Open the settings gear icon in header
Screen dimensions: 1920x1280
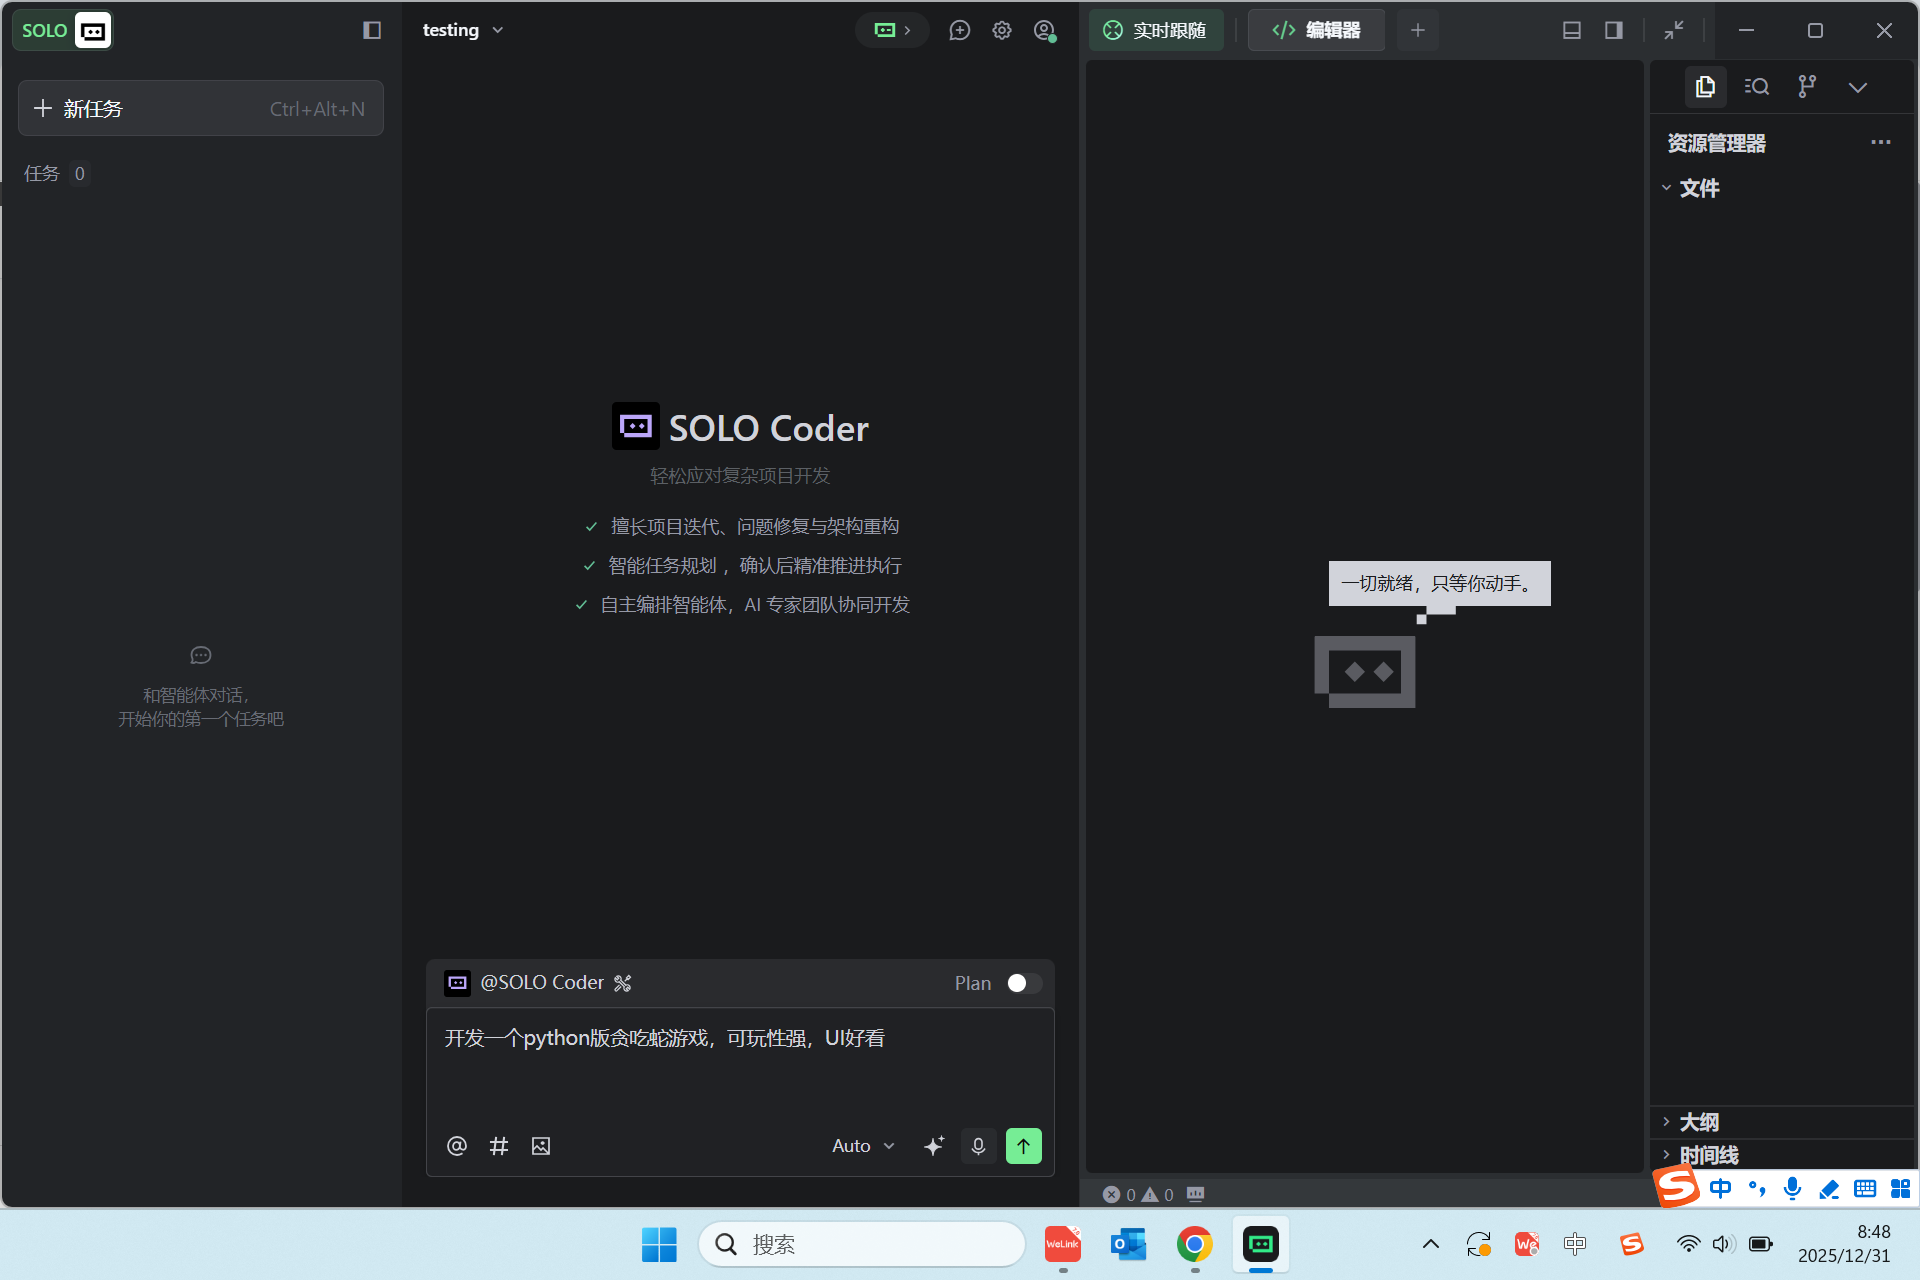(1002, 30)
